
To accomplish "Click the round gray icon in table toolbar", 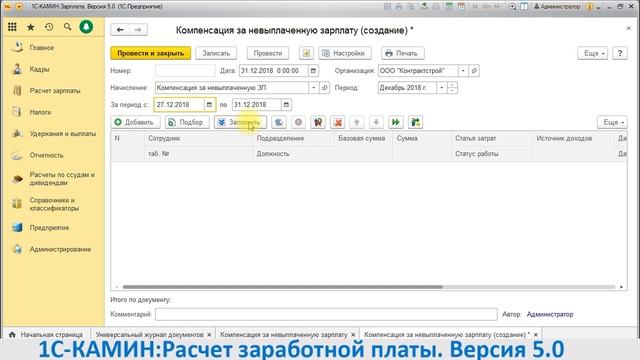I will tap(298, 122).
